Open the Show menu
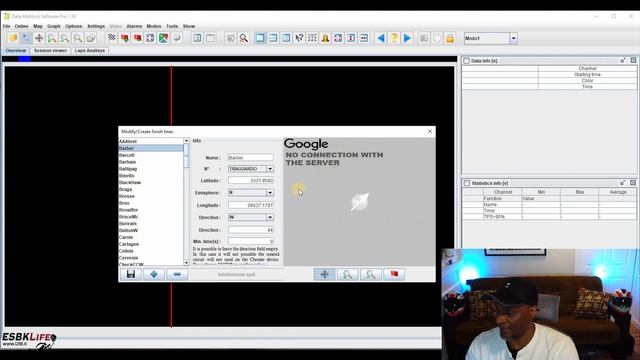The width and height of the screenshot is (640, 360). (x=189, y=26)
